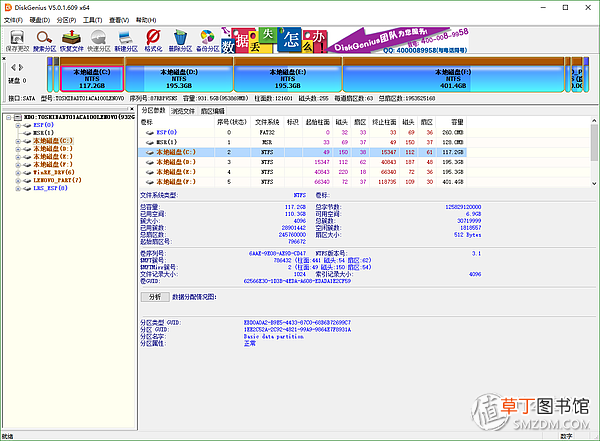
Task: Click the drive icon beside MSR(1) in tree
Action: click(27, 133)
